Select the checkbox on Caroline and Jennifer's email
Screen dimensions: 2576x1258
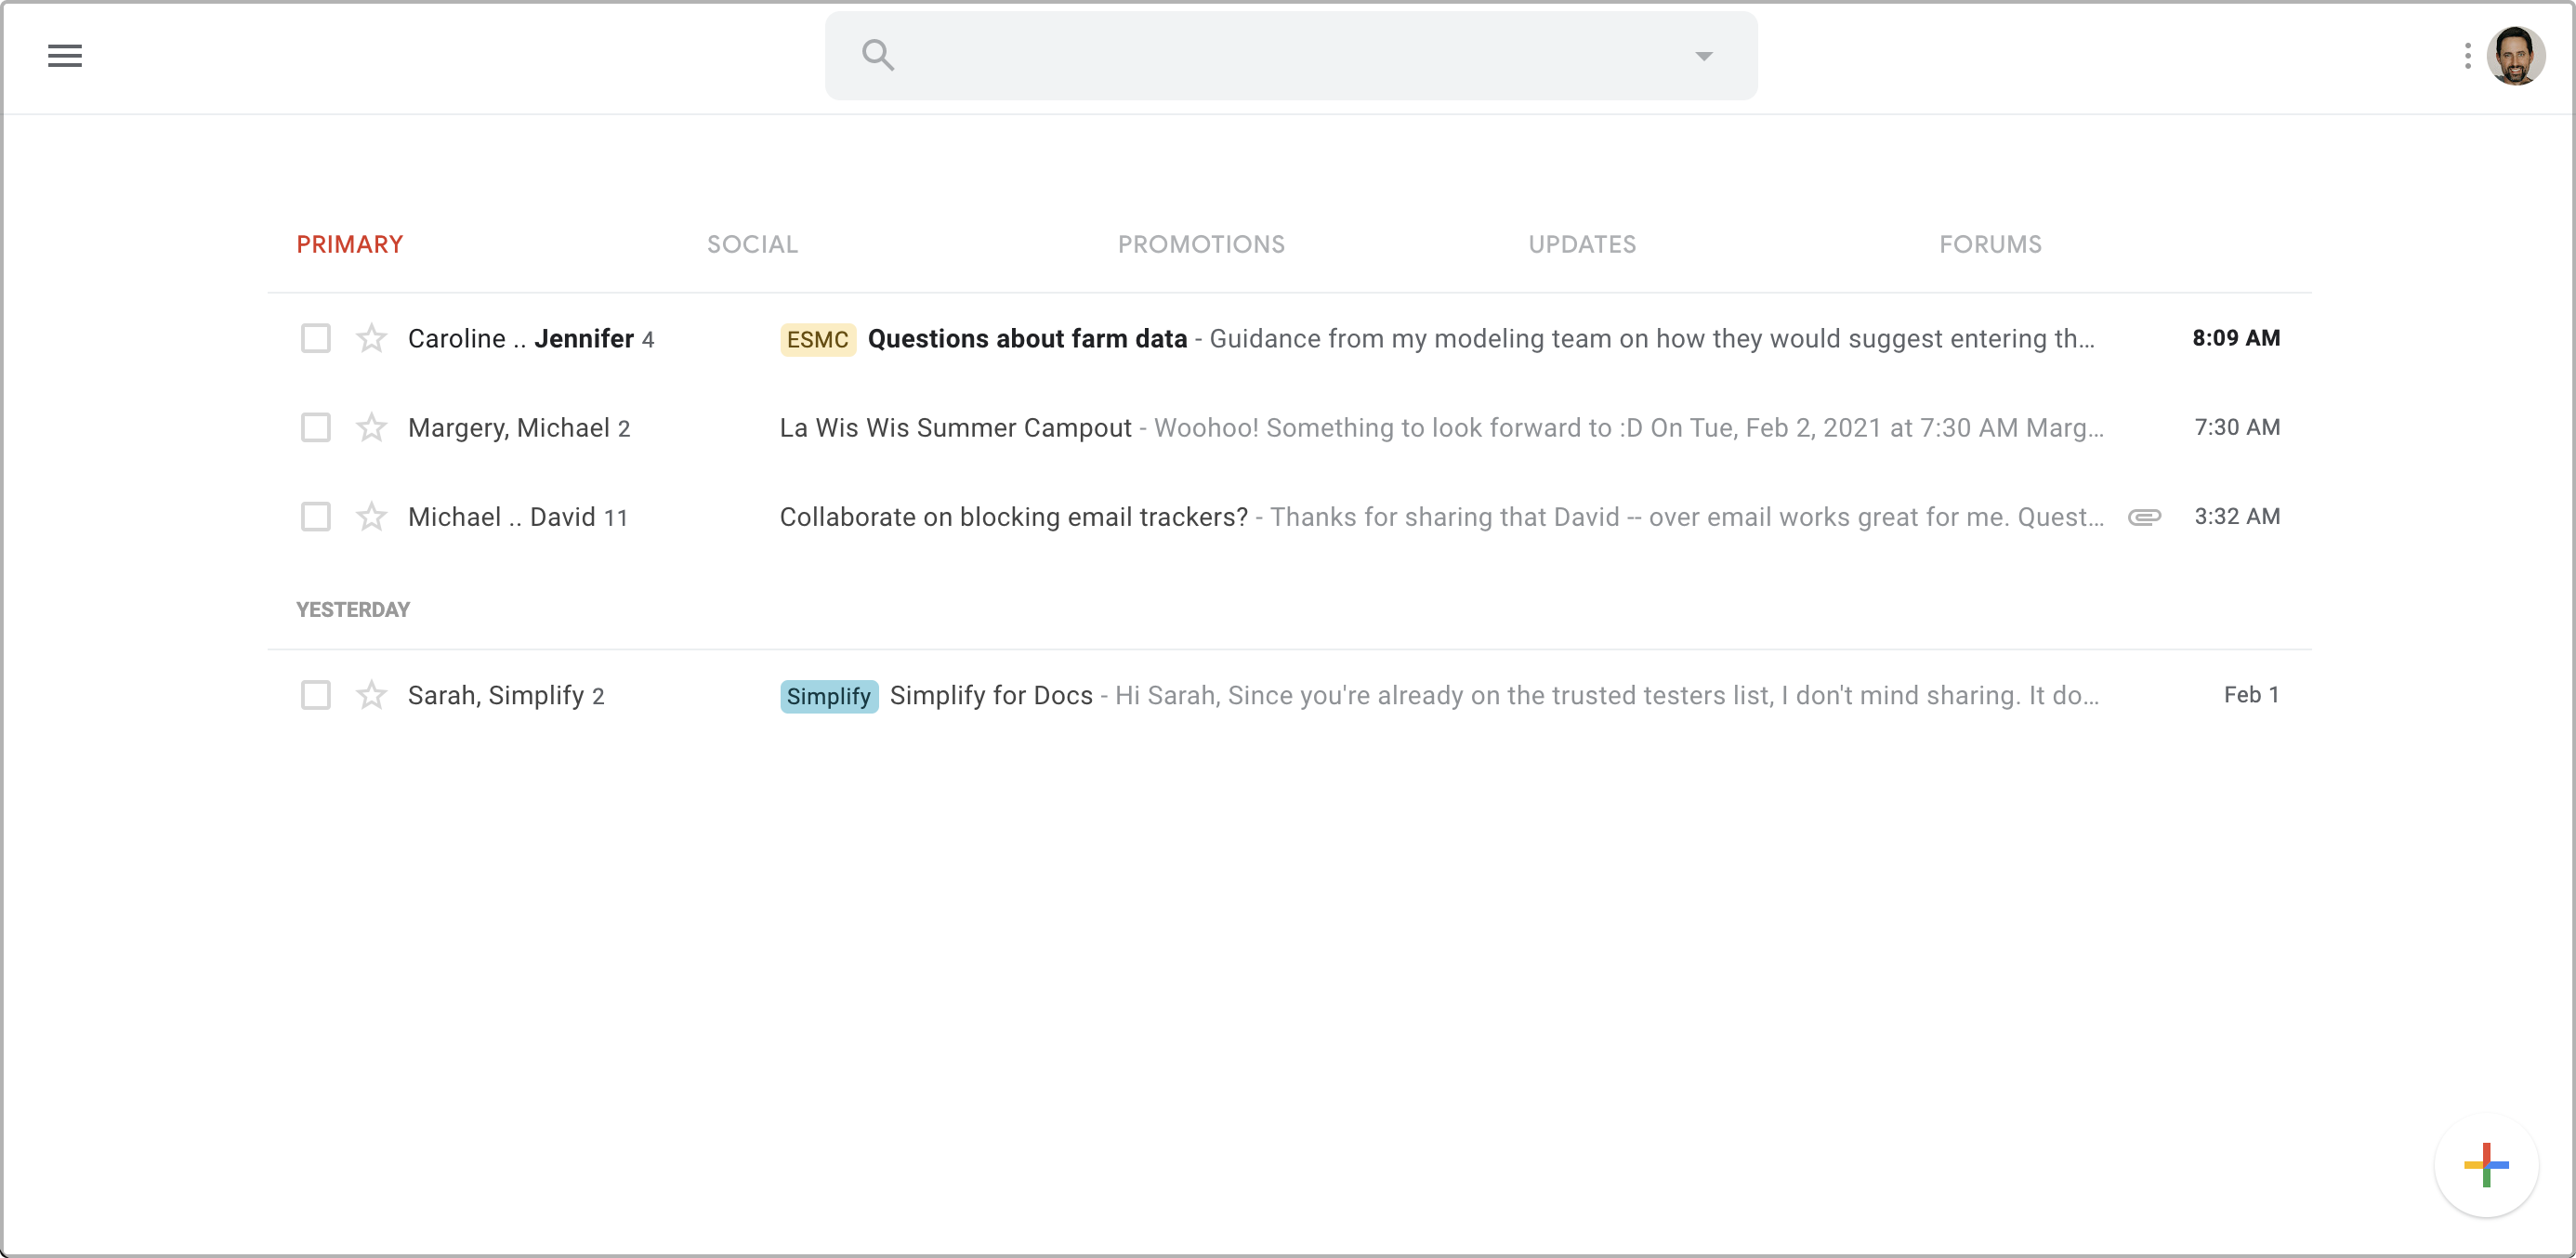tap(315, 338)
